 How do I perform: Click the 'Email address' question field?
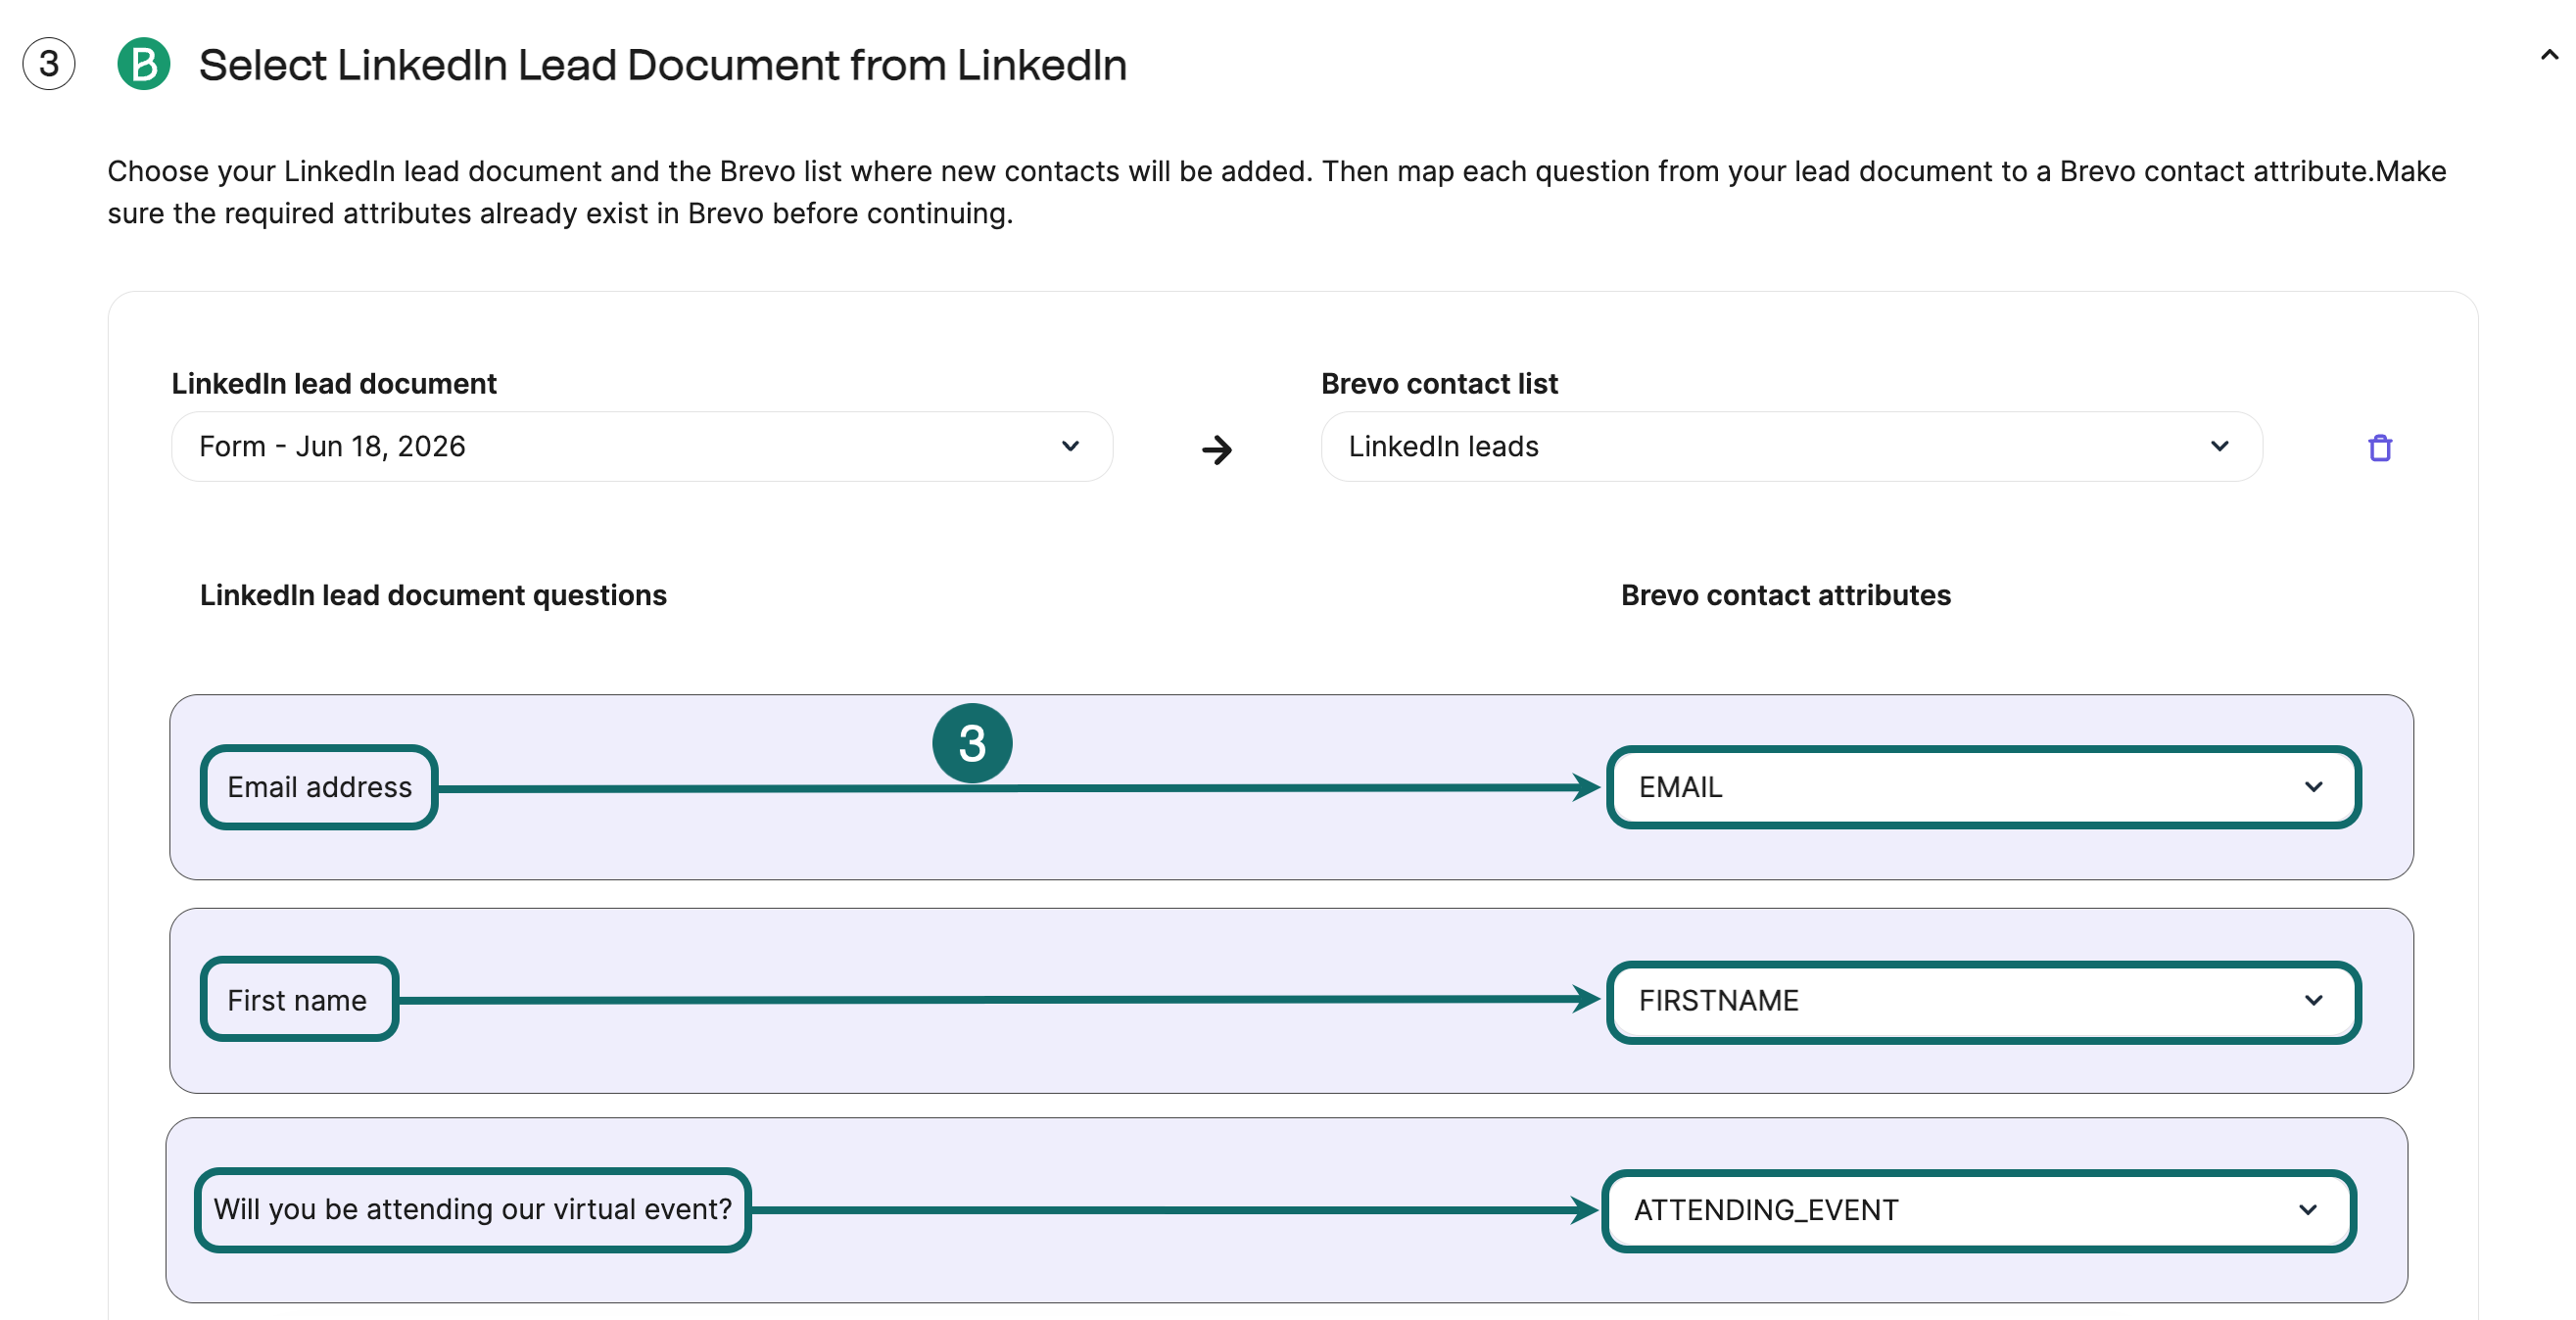[x=319, y=787]
